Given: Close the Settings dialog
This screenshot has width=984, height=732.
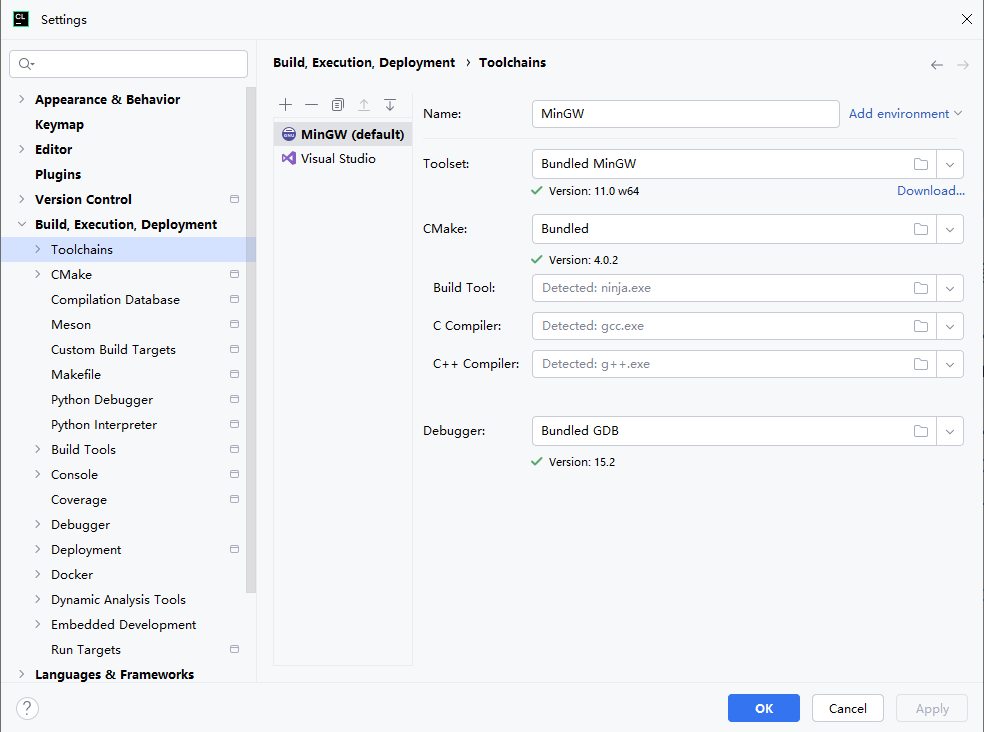Looking at the screenshot, I should (966, 19).
